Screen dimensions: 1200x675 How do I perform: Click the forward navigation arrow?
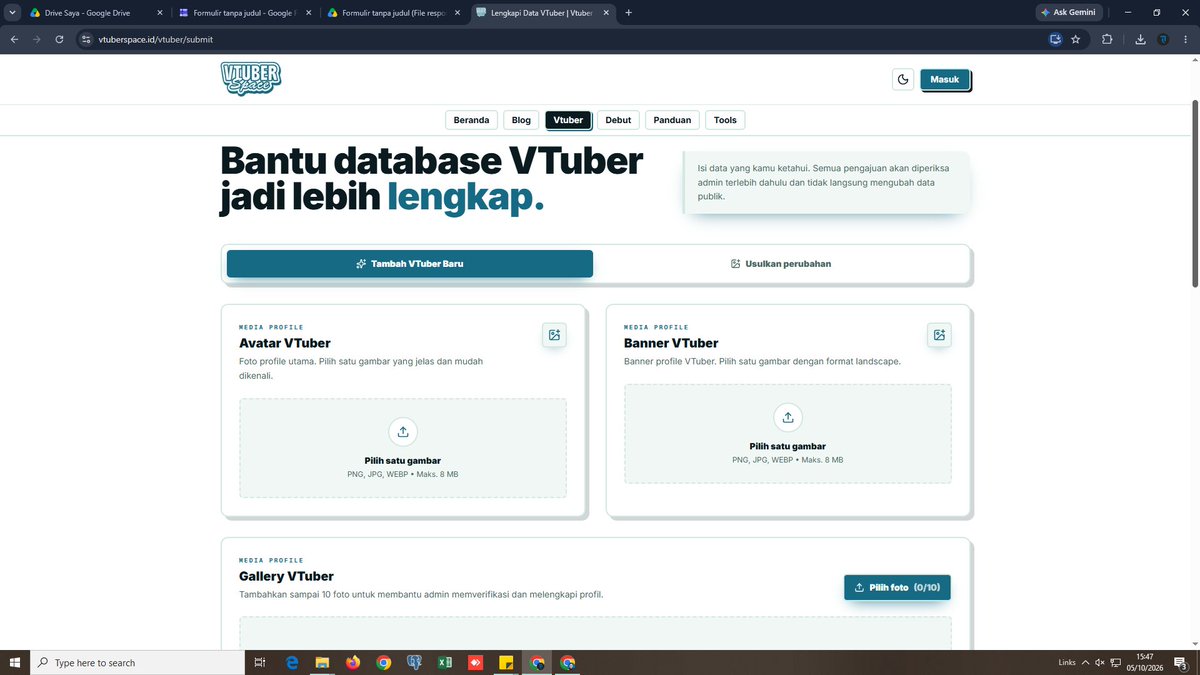point(37,39)
